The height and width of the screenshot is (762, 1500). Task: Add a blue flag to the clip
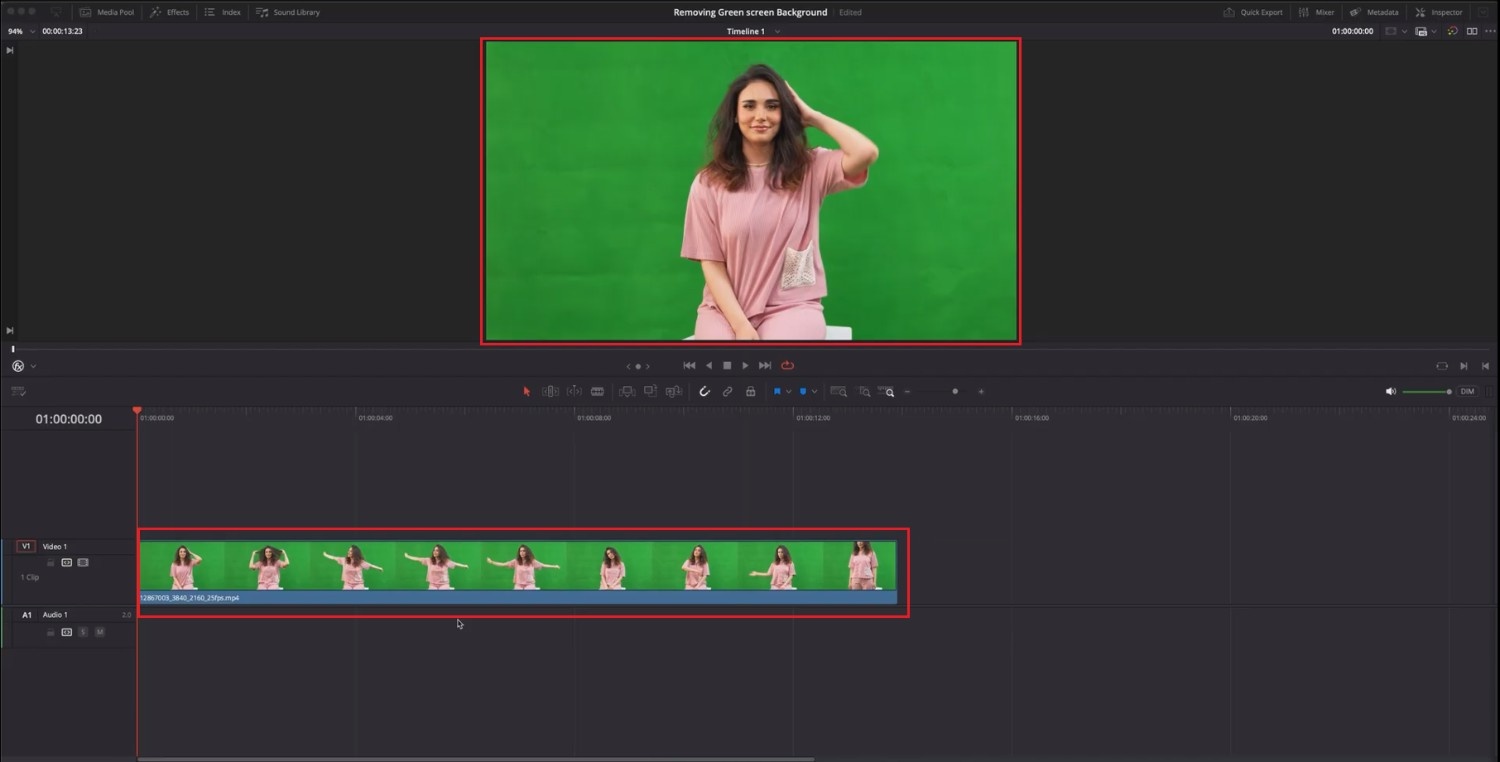coord(777,392)
